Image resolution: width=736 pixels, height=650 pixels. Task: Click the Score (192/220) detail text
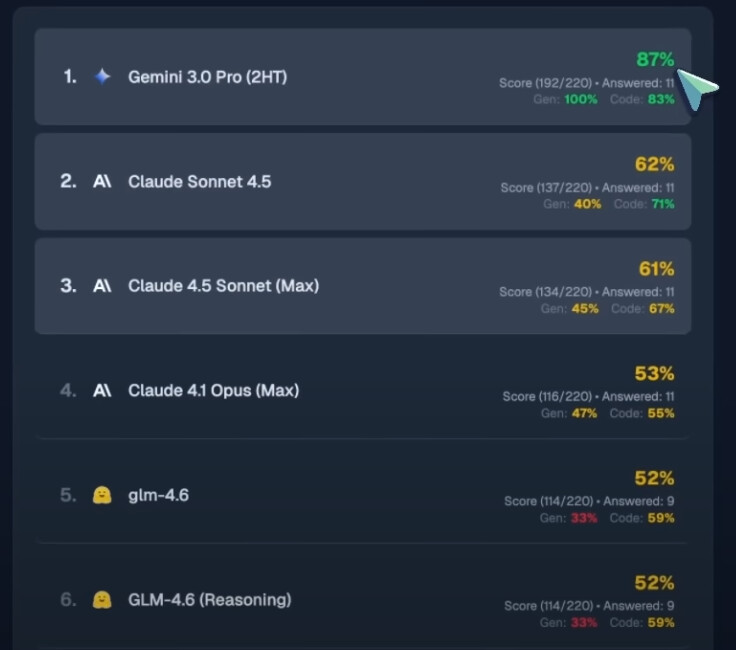click(545, 83)
